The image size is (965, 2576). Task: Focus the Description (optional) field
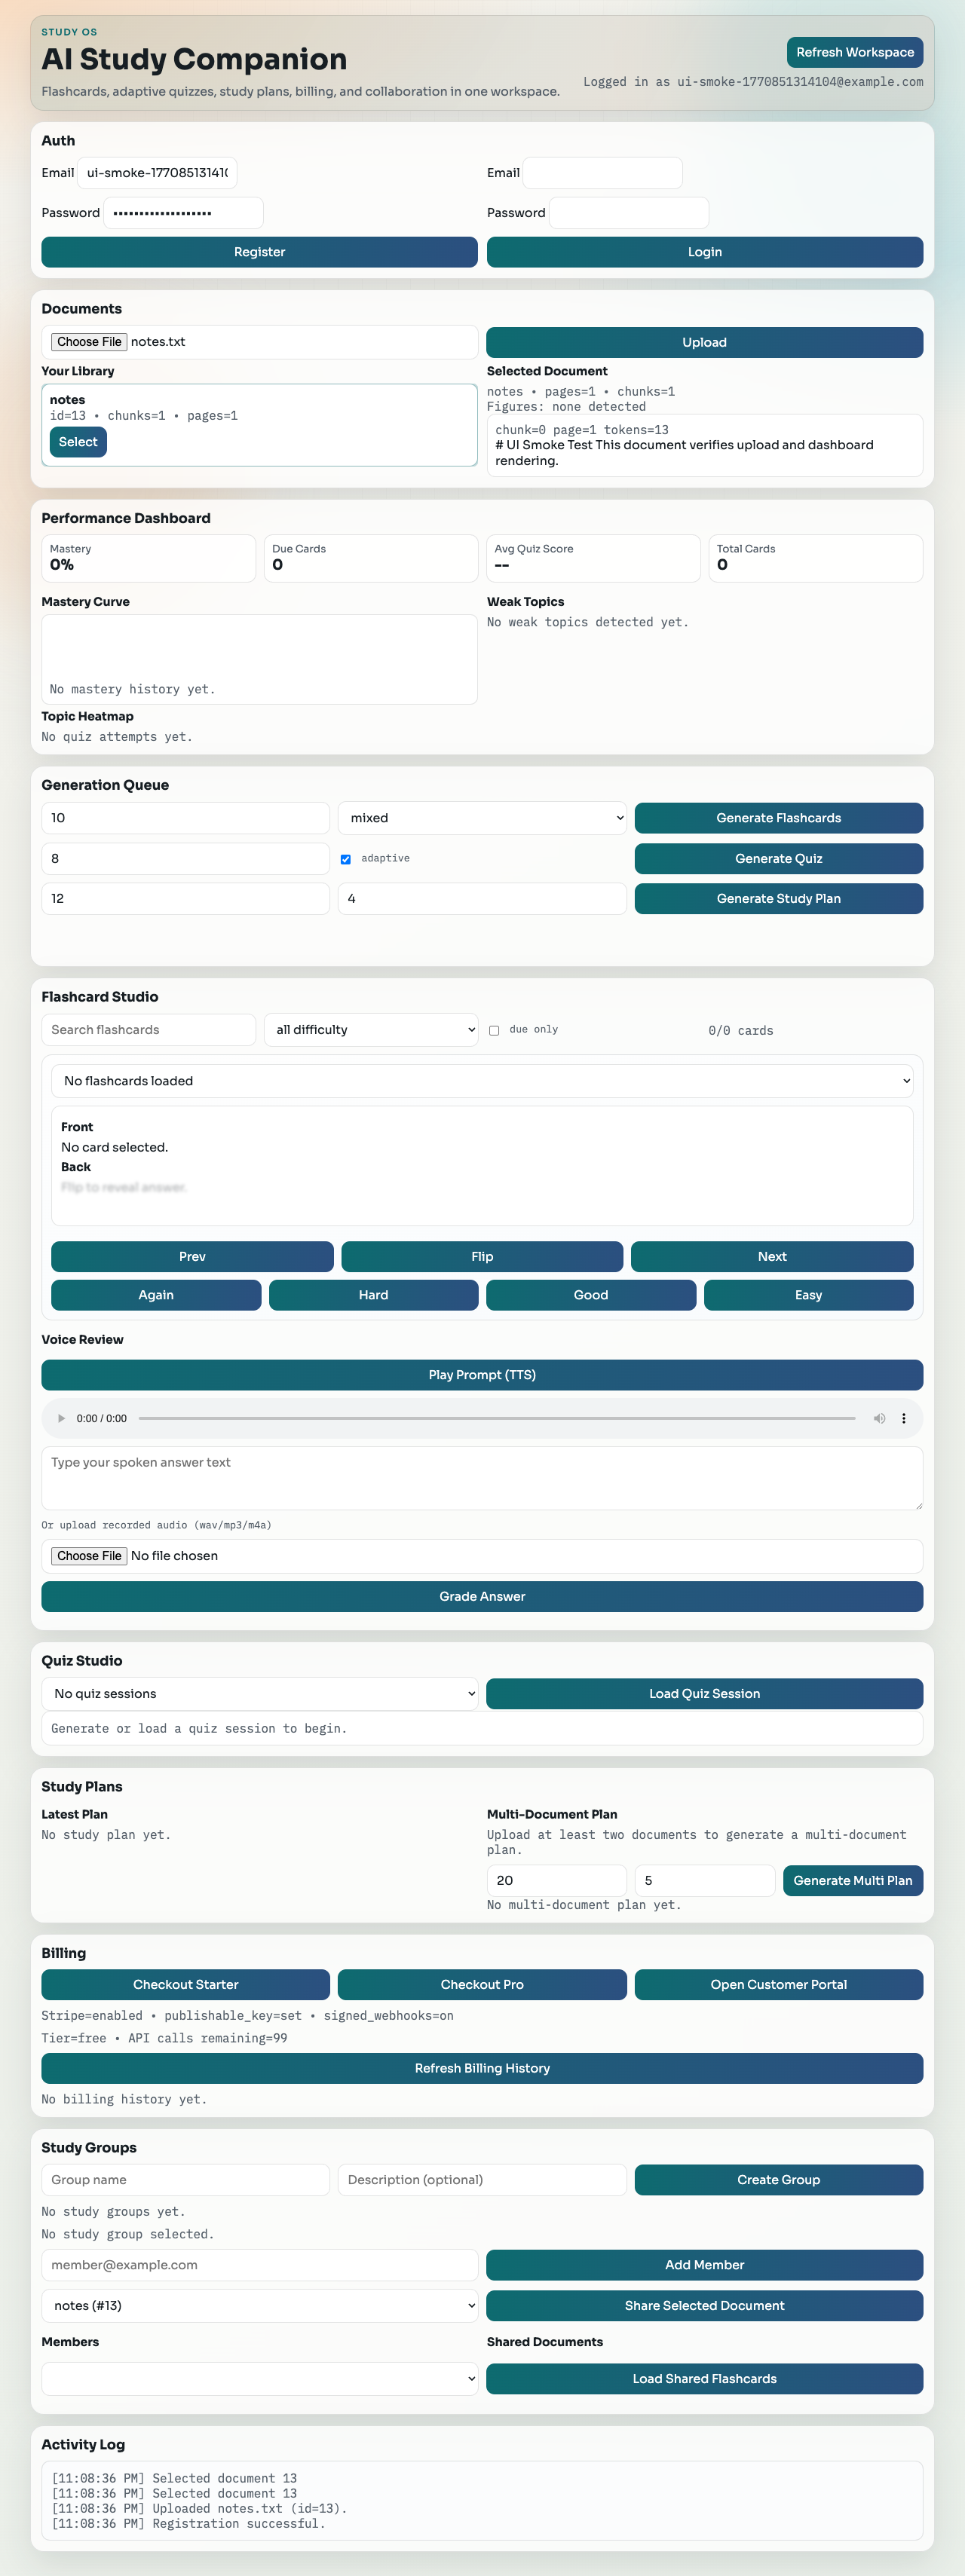tap(482, 2180)
